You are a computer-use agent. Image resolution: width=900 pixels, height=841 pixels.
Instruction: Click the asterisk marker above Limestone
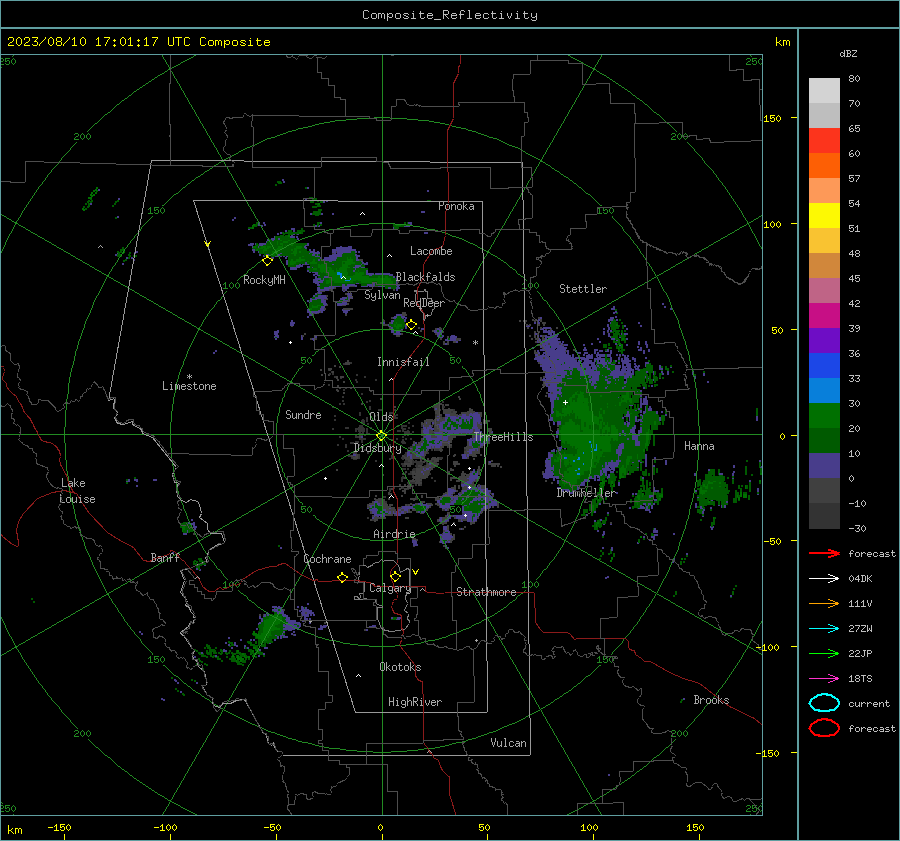tap(189, 377)
